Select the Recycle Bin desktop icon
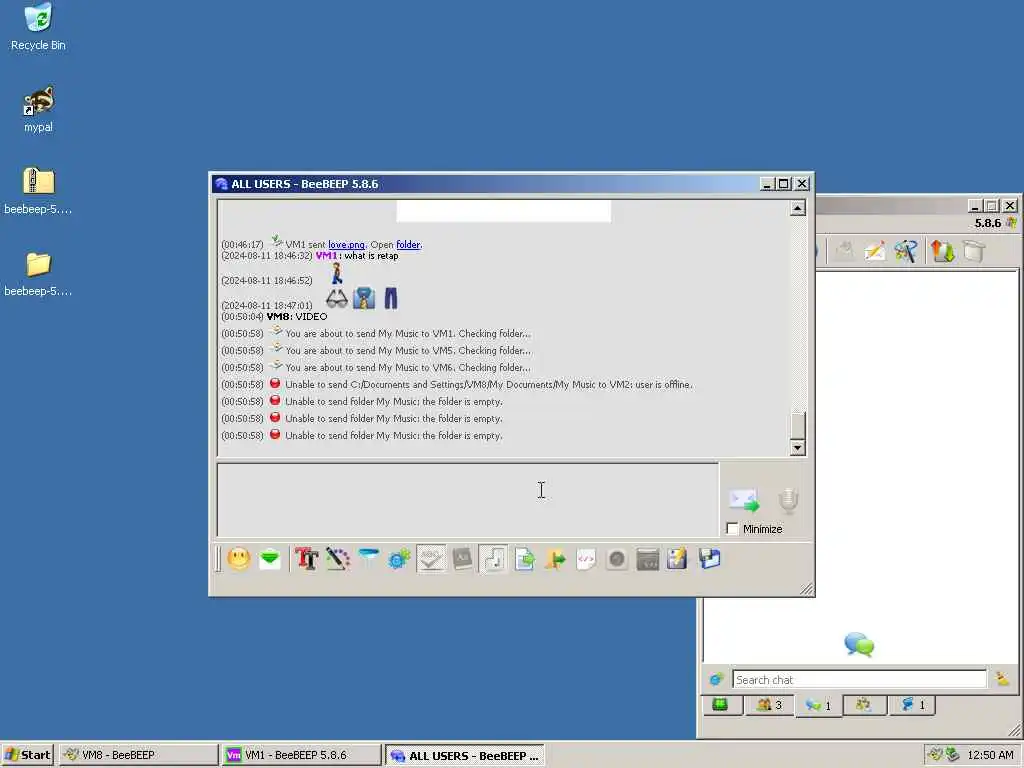The height and width of the screenshot is (768, 1024). coord(38,27)
